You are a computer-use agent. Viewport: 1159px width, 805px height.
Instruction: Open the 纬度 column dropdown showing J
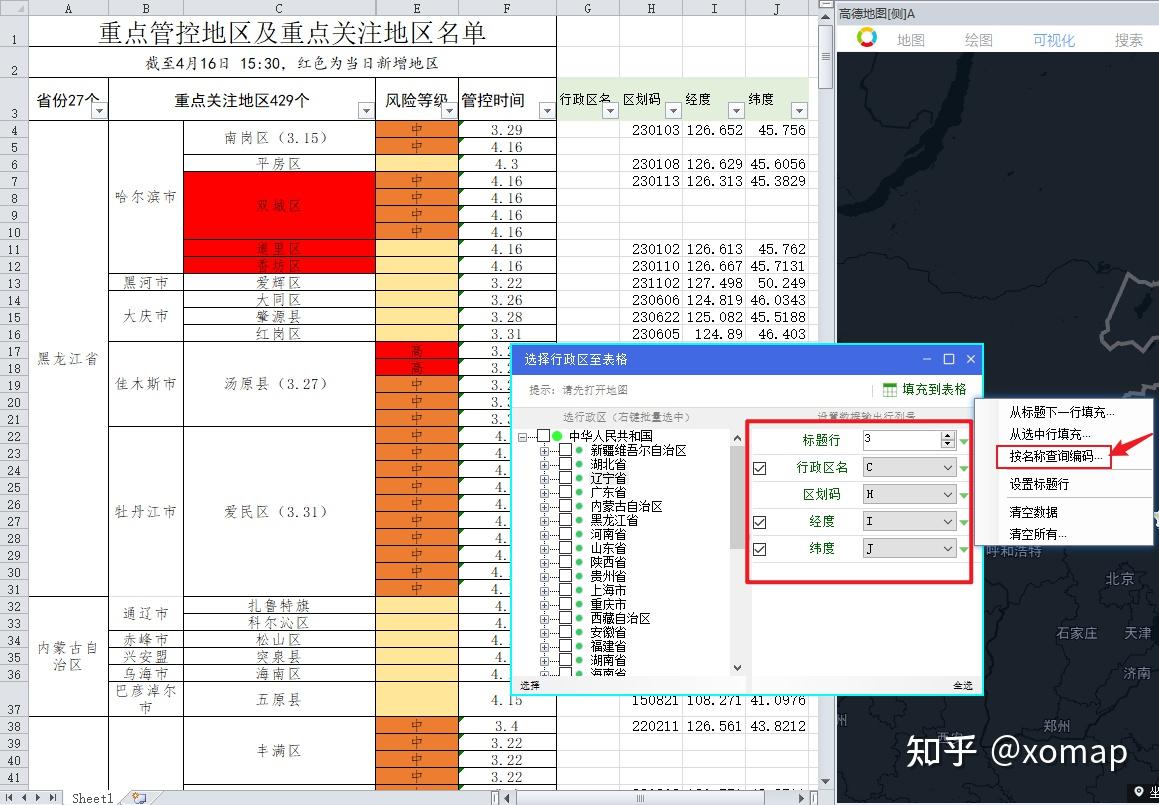(x=909, y=548)
